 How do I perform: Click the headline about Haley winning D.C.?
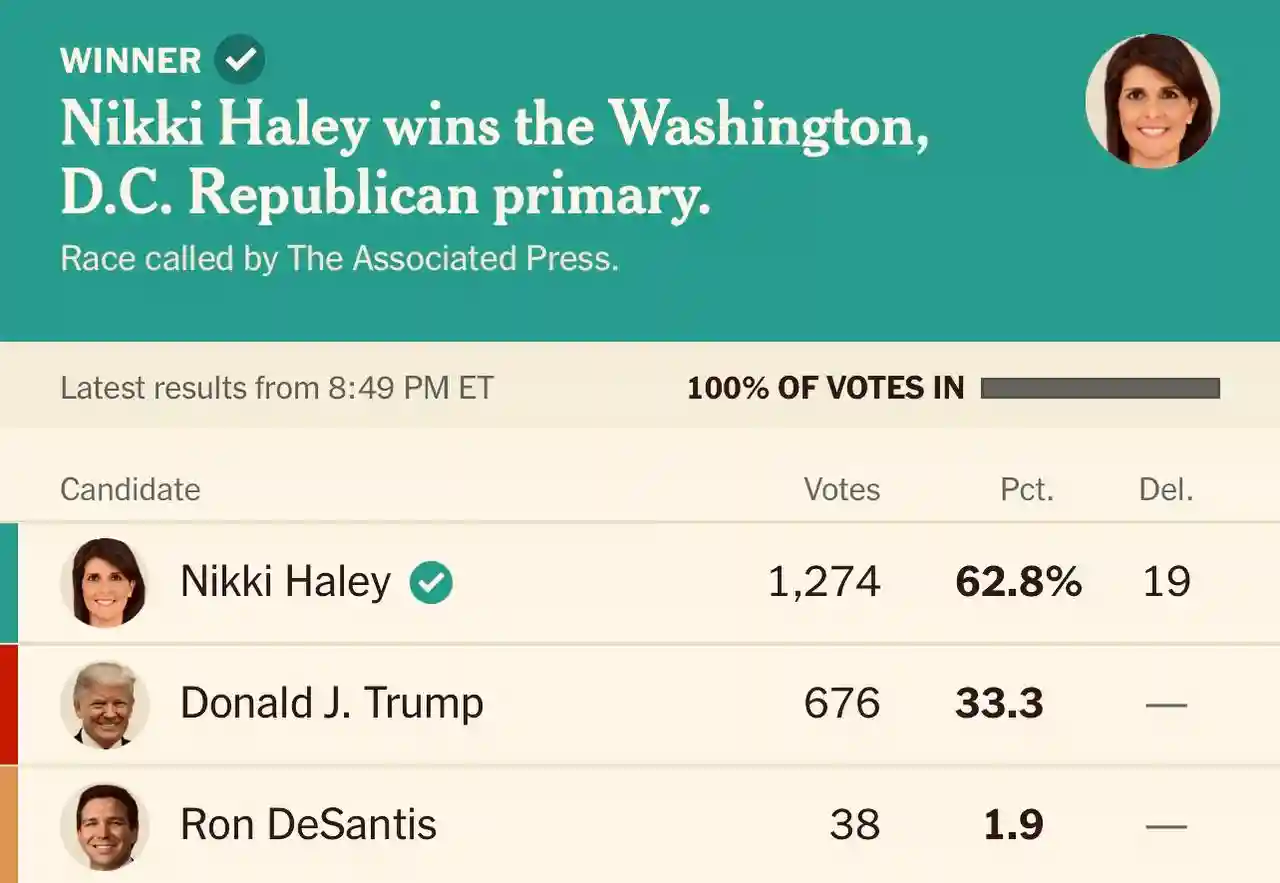494,158
